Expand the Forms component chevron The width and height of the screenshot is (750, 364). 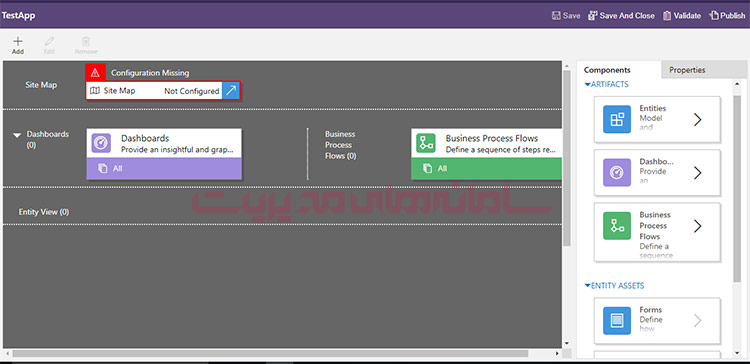(697, 320)
